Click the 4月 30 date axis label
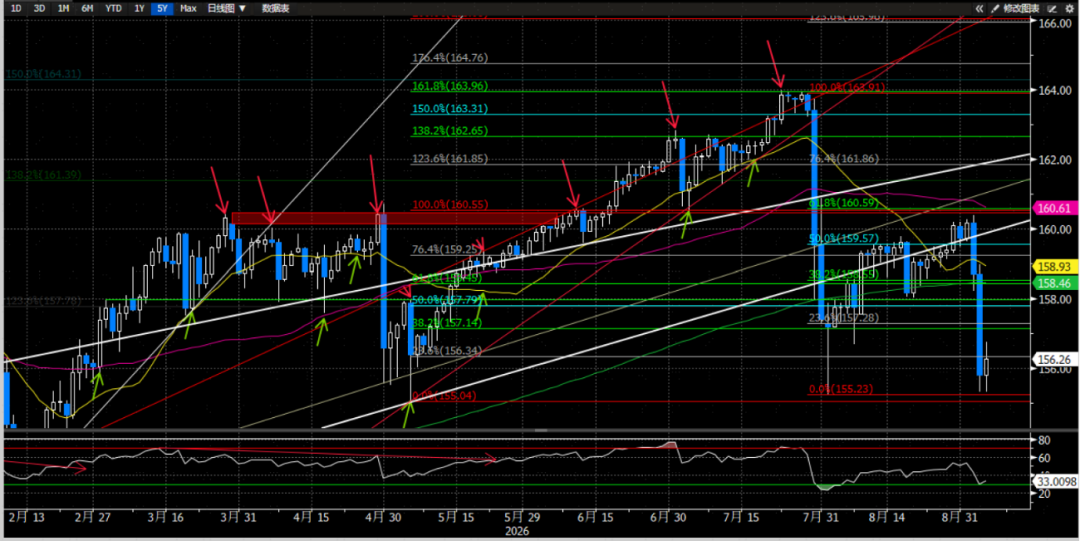 [382, 516]
